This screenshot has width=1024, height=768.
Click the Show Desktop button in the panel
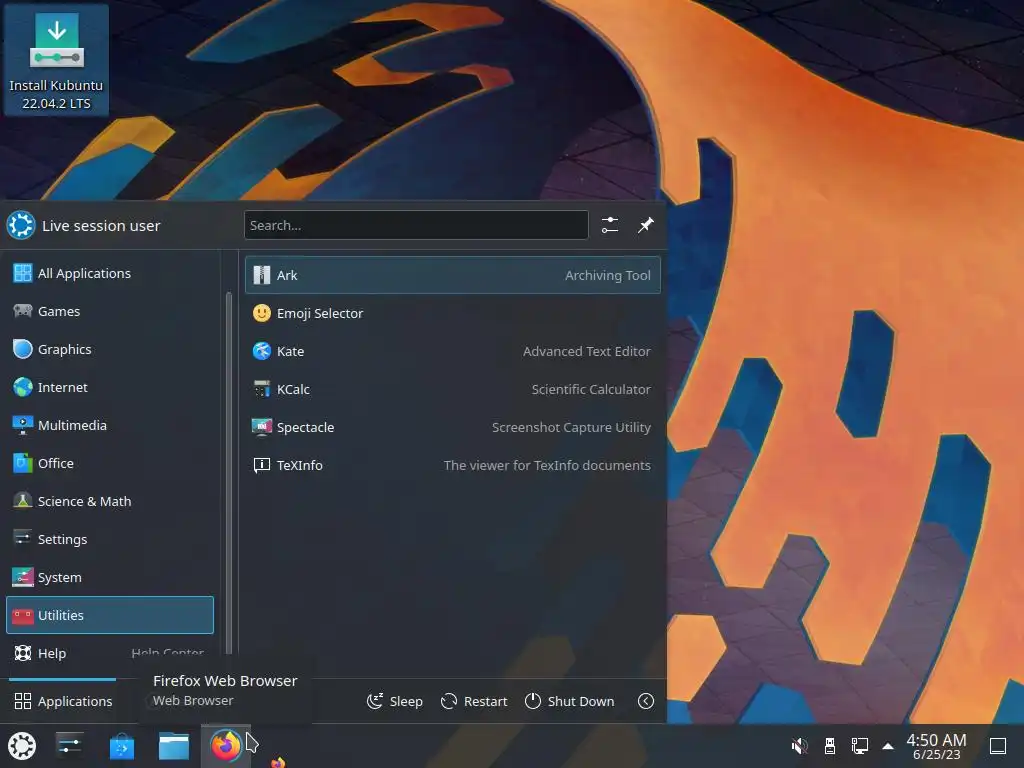pos(997,746)
